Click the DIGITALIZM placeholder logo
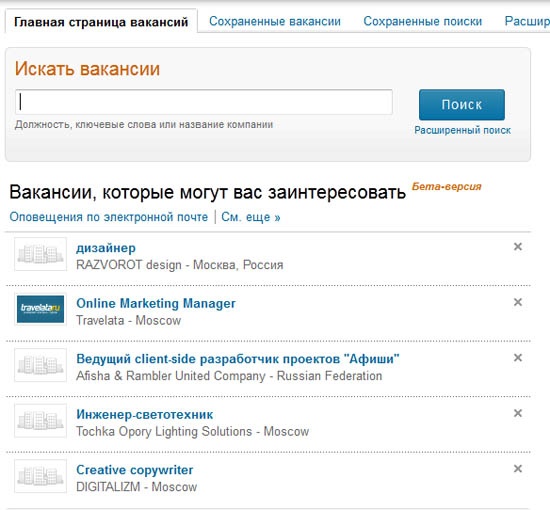The width and height of the screenshot is (550, 510). click(x=40, y=476)
